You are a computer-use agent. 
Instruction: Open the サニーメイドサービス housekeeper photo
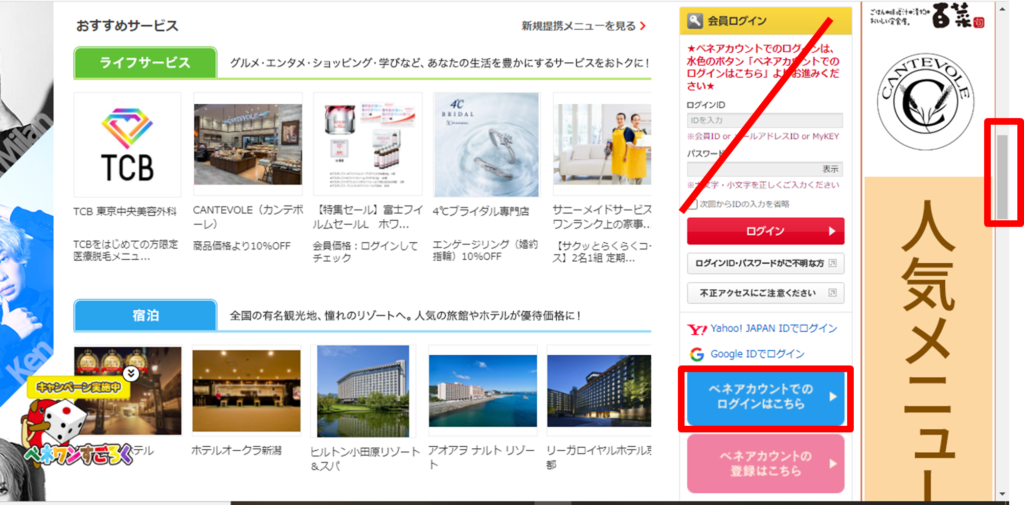pos(602,144)
